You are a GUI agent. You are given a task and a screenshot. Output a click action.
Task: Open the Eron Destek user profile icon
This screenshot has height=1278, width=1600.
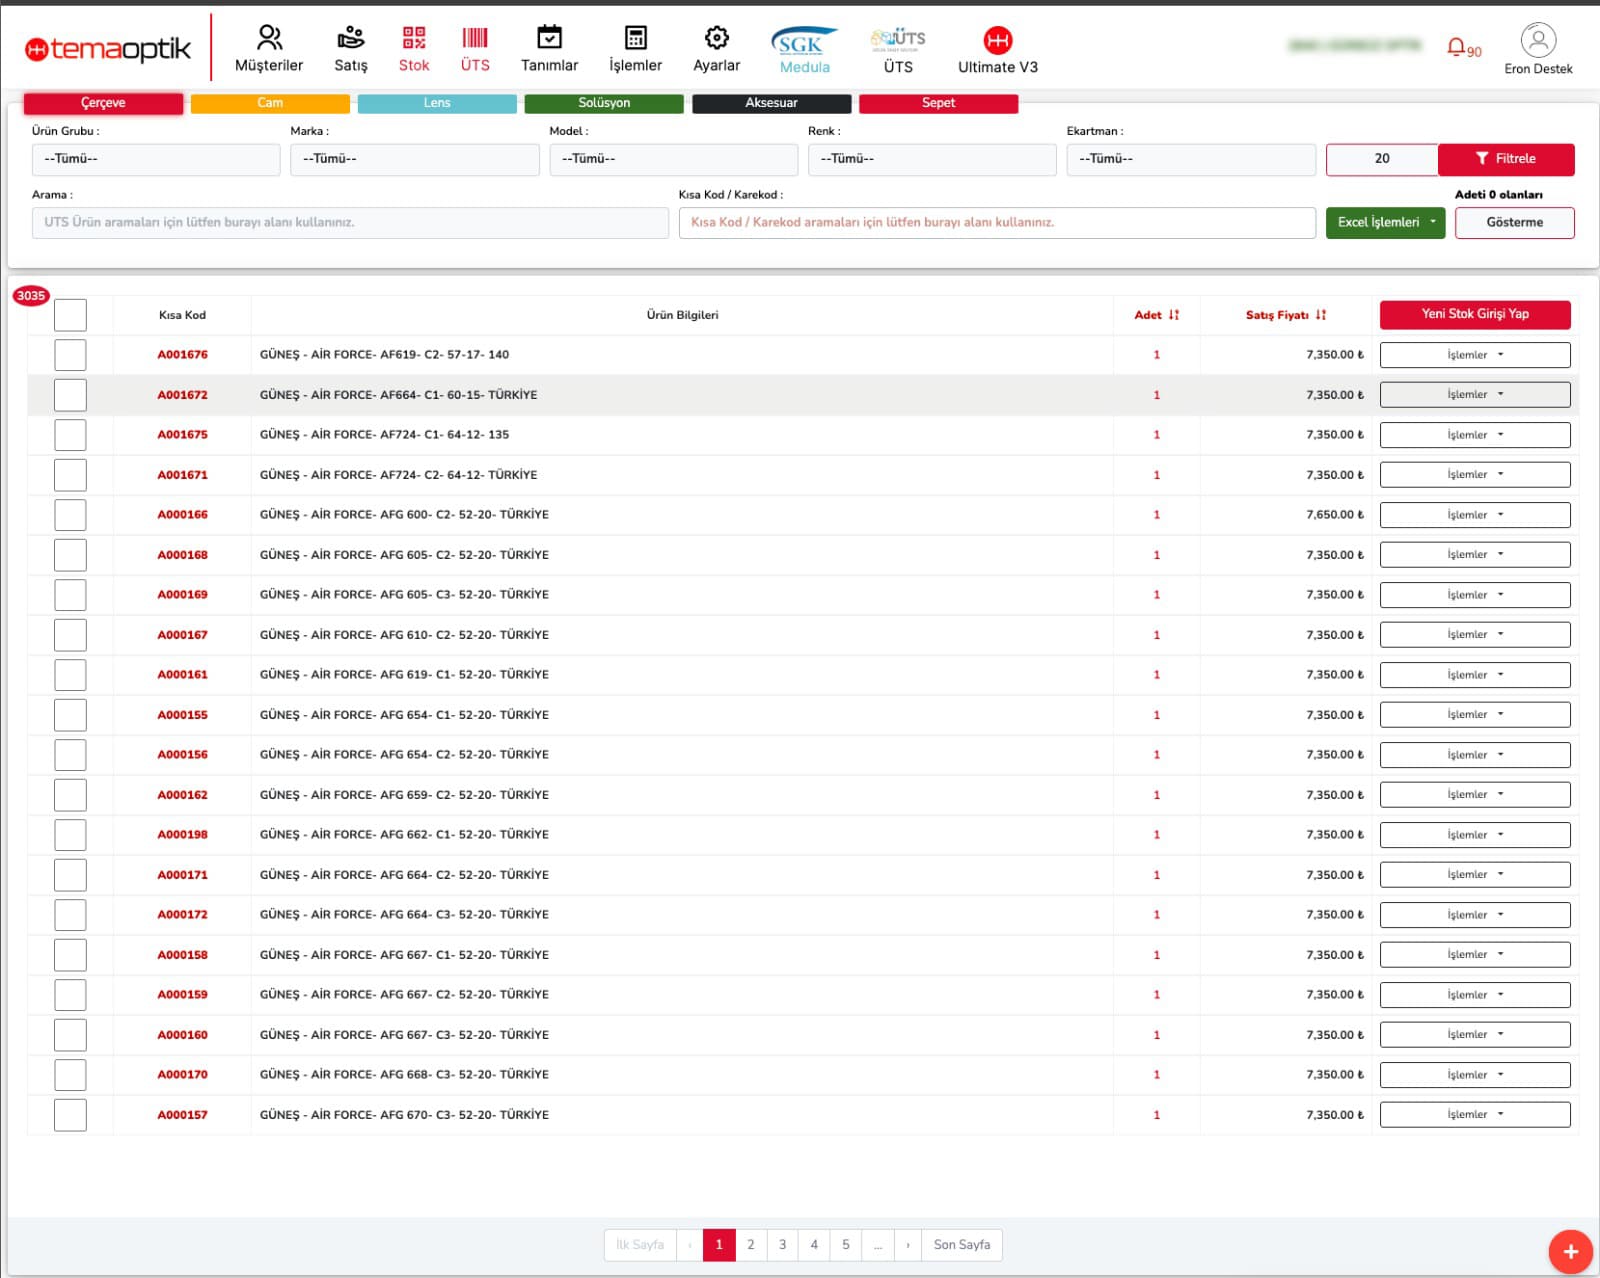tap(1538, 40)
